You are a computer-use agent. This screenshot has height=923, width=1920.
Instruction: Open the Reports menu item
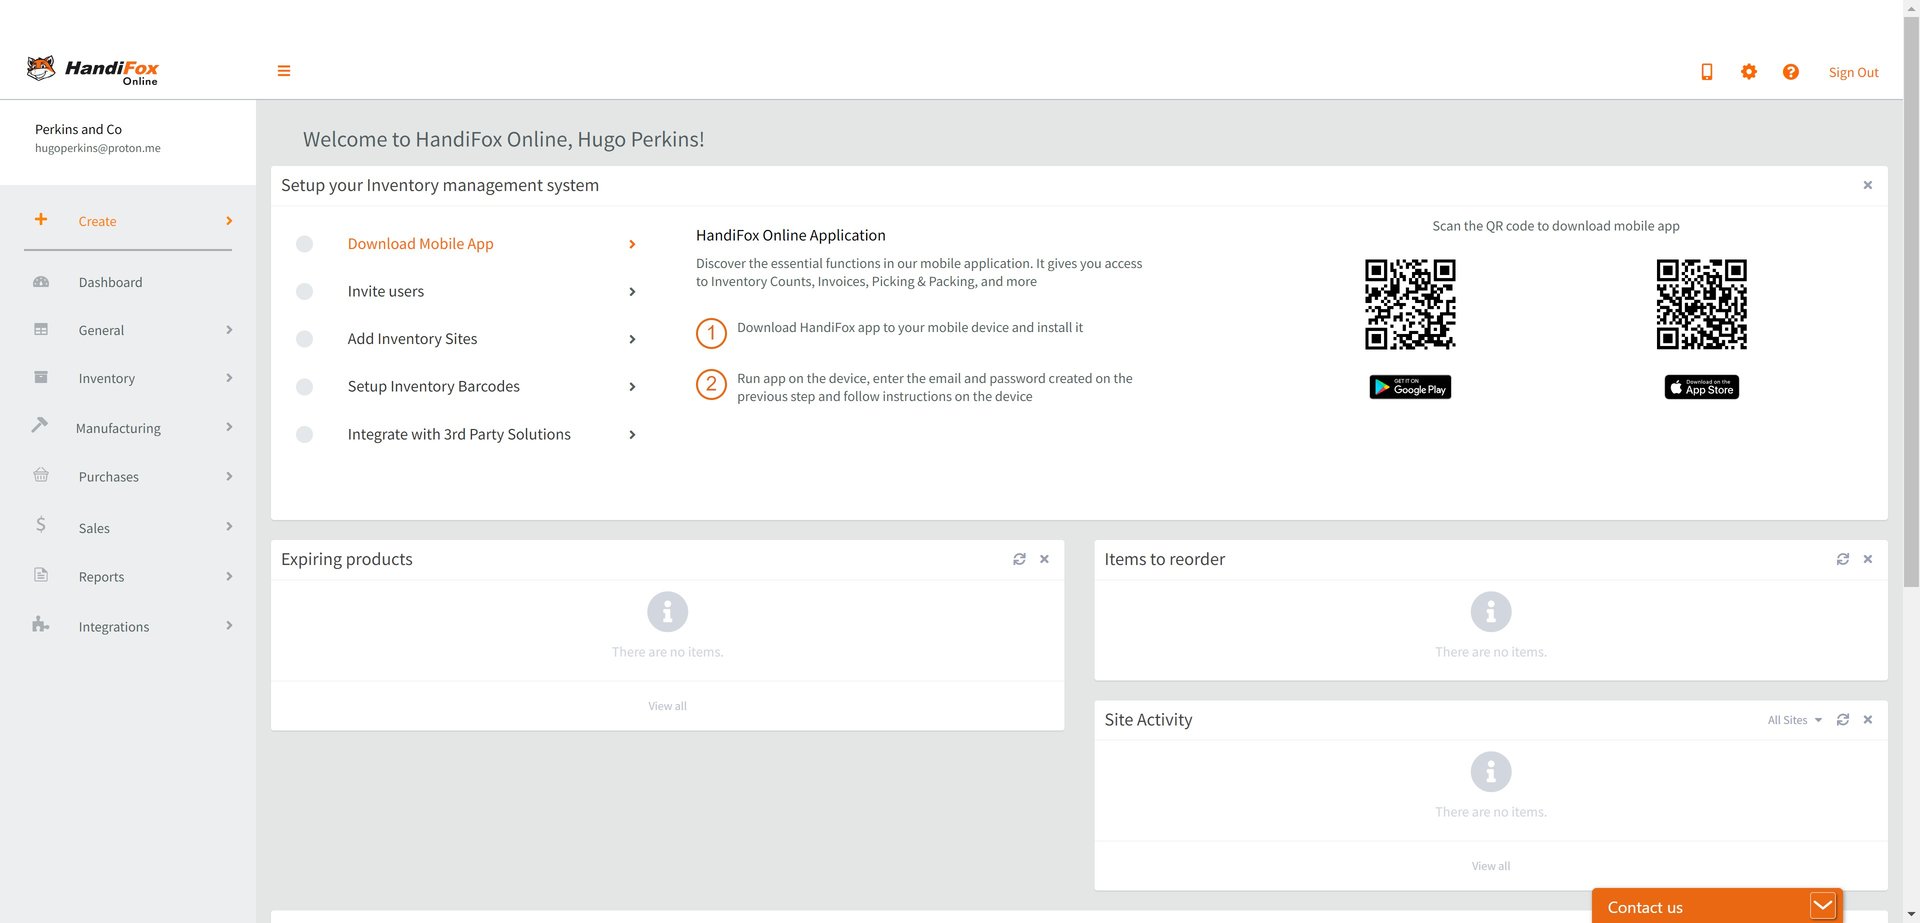102,577
